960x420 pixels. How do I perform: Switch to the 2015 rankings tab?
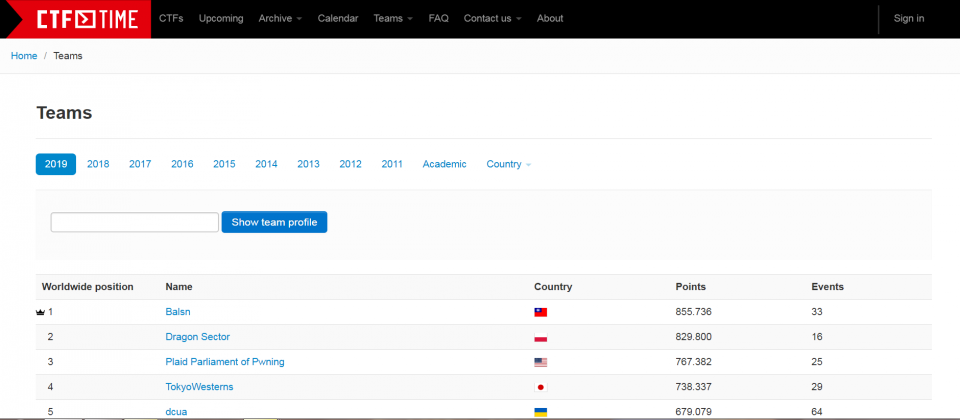pos(224,164)
